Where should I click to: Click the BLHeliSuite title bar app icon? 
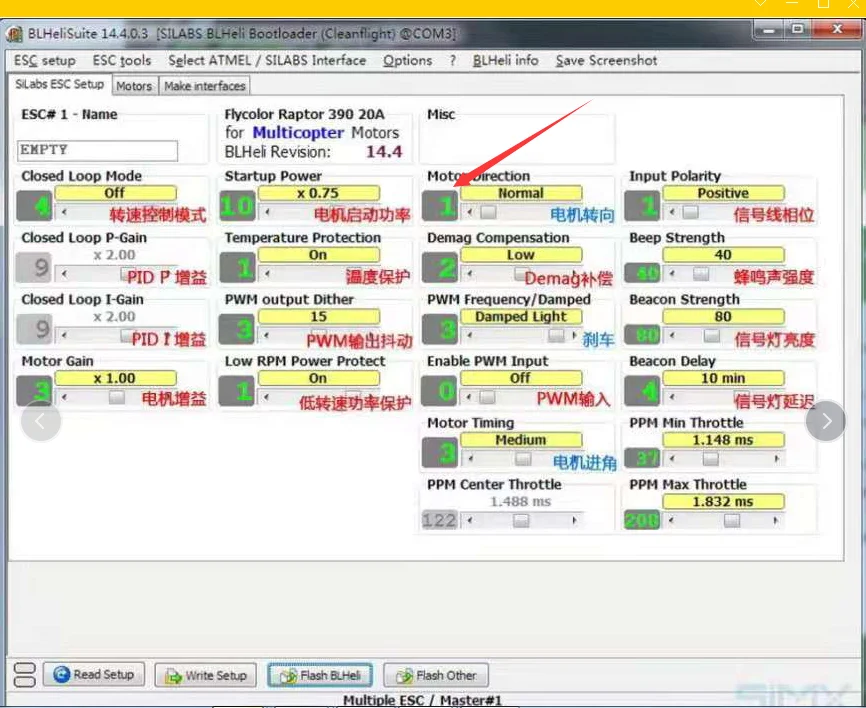click(x=14, y=34)
